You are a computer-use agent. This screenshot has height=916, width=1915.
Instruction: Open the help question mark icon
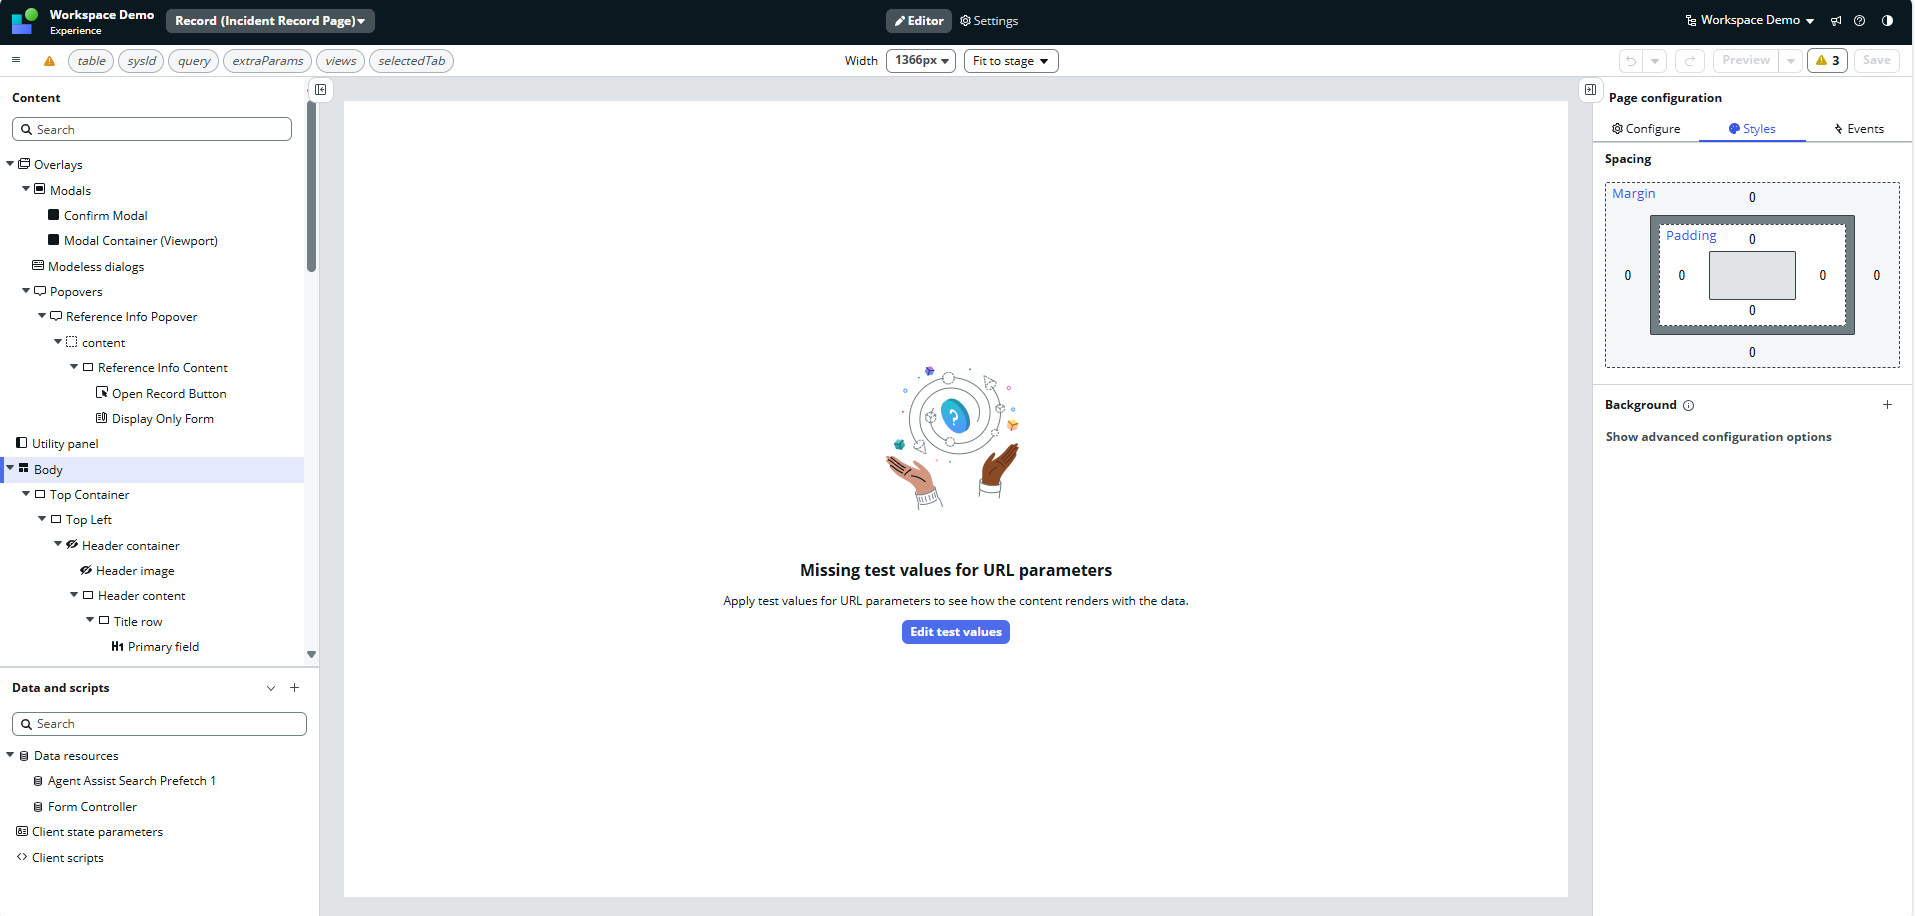pos(1859,21)
